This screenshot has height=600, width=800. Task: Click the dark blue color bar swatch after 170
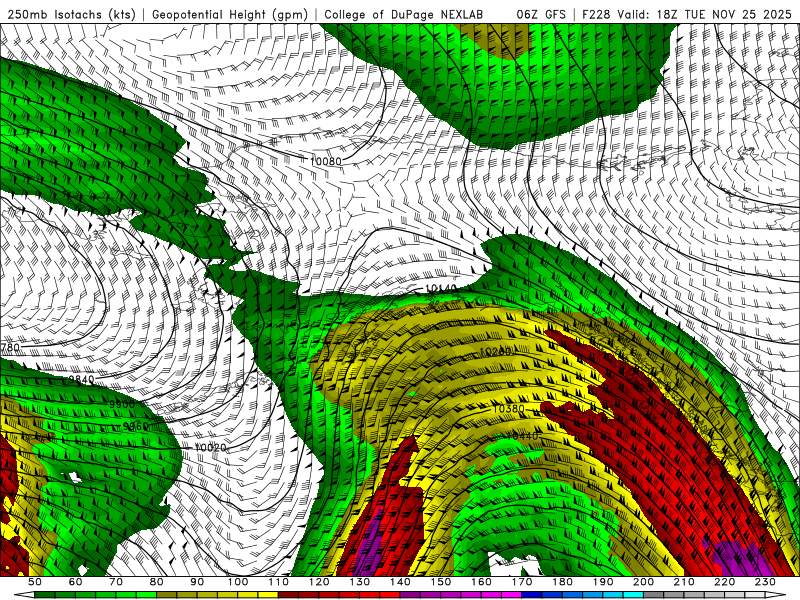532,595
